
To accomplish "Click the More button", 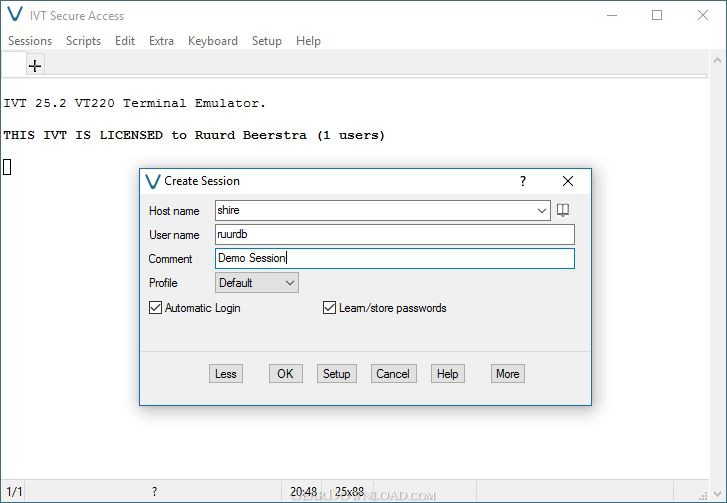I will (508, 374).
